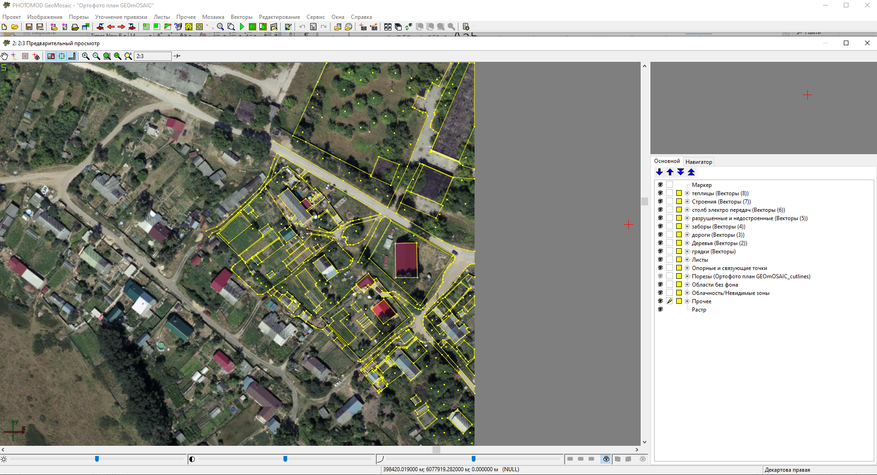Move layer up with single up arrow
The image size is (877, 475).
pos(670,172)
